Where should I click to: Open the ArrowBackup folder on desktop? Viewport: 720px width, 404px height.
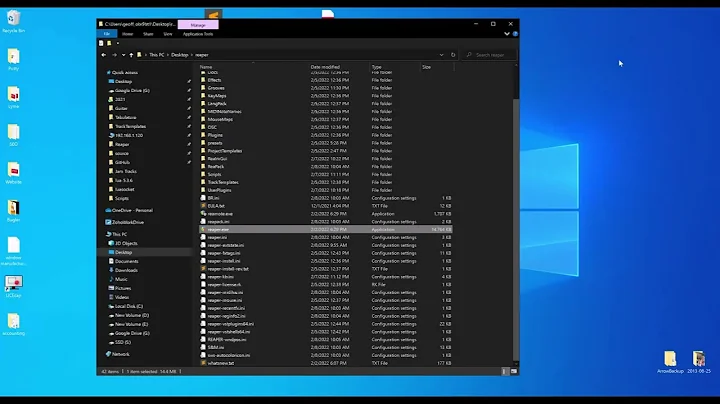(x=670, y=362)
